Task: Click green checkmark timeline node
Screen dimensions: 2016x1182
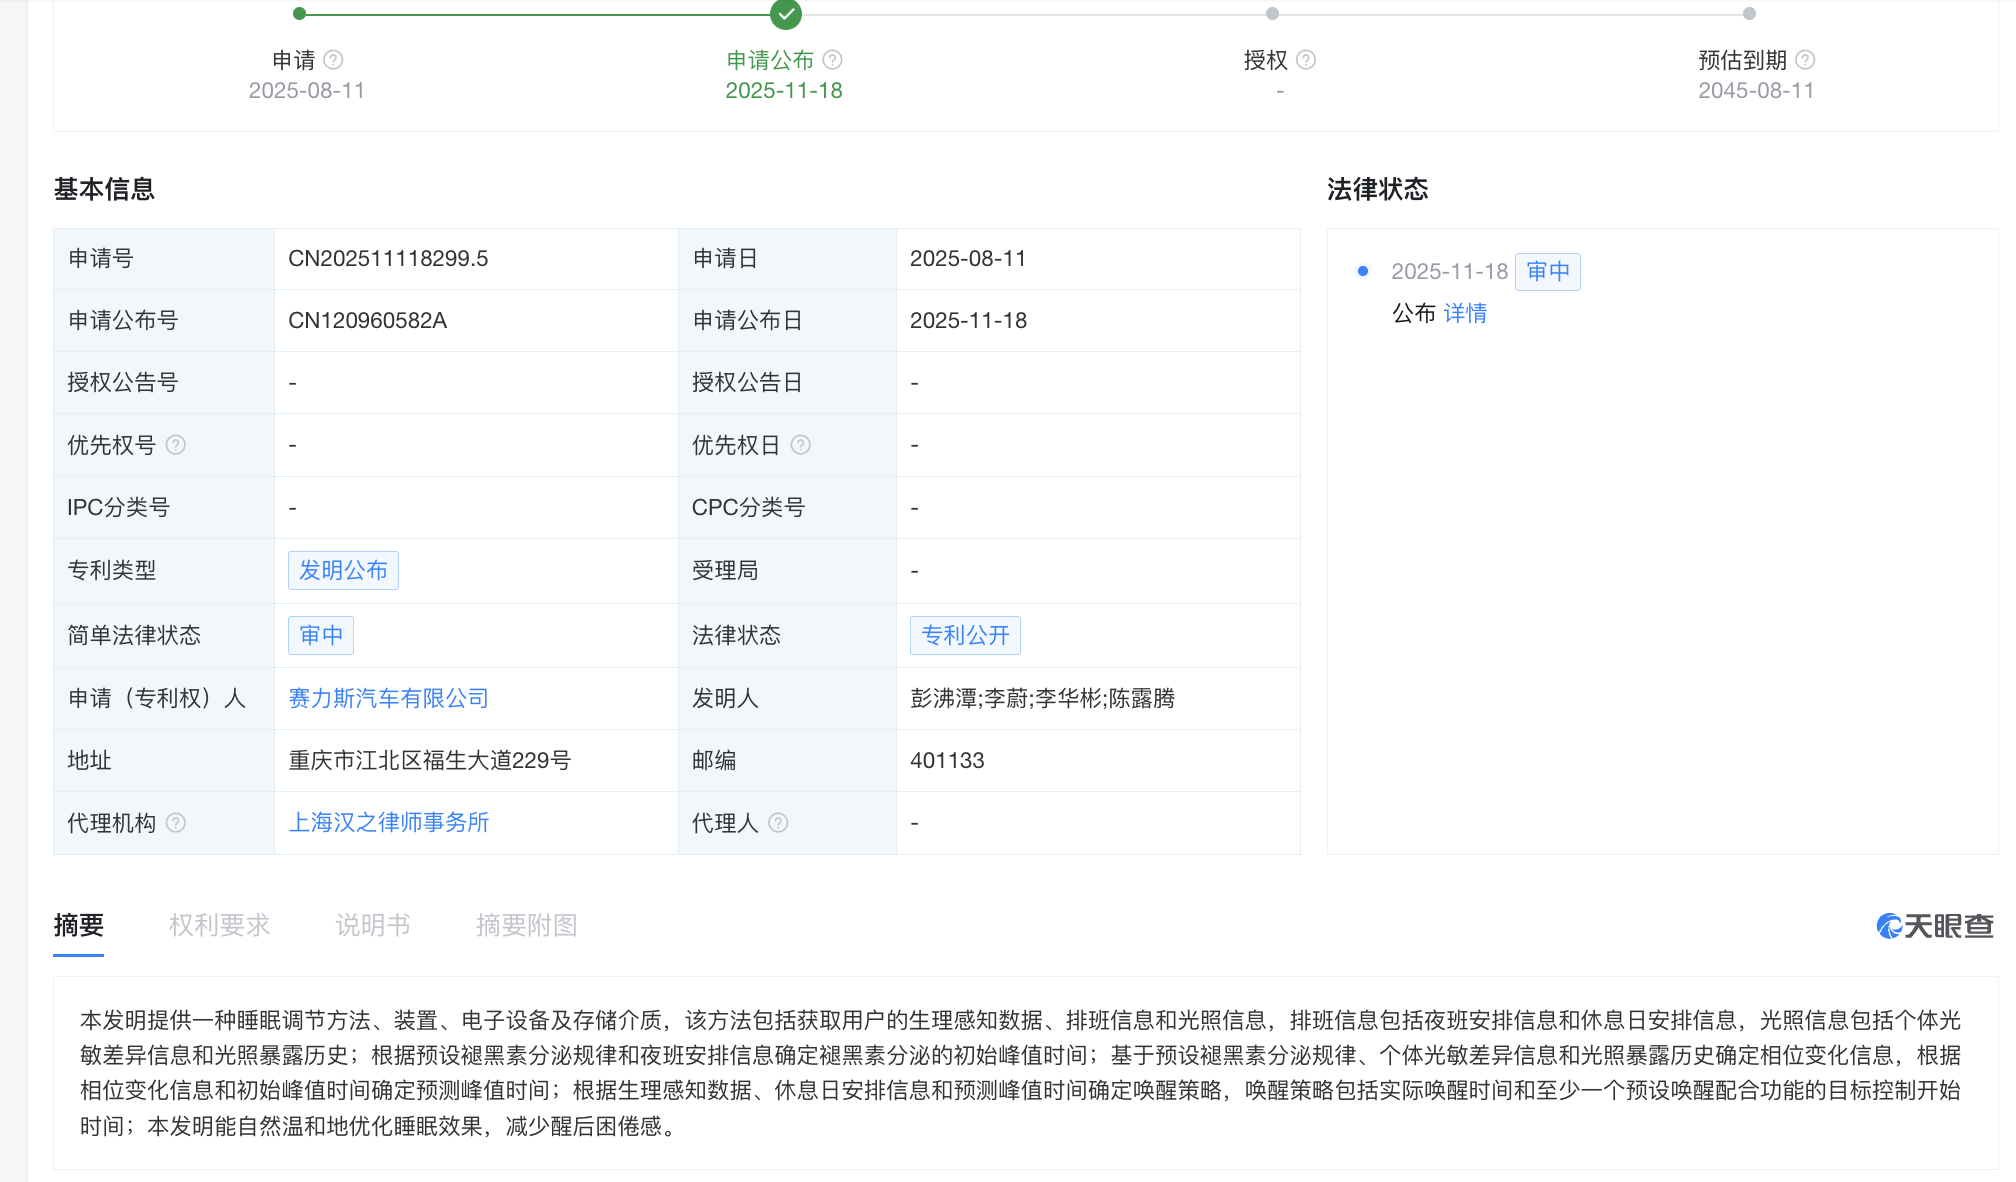Action: [x=786, y=14]
